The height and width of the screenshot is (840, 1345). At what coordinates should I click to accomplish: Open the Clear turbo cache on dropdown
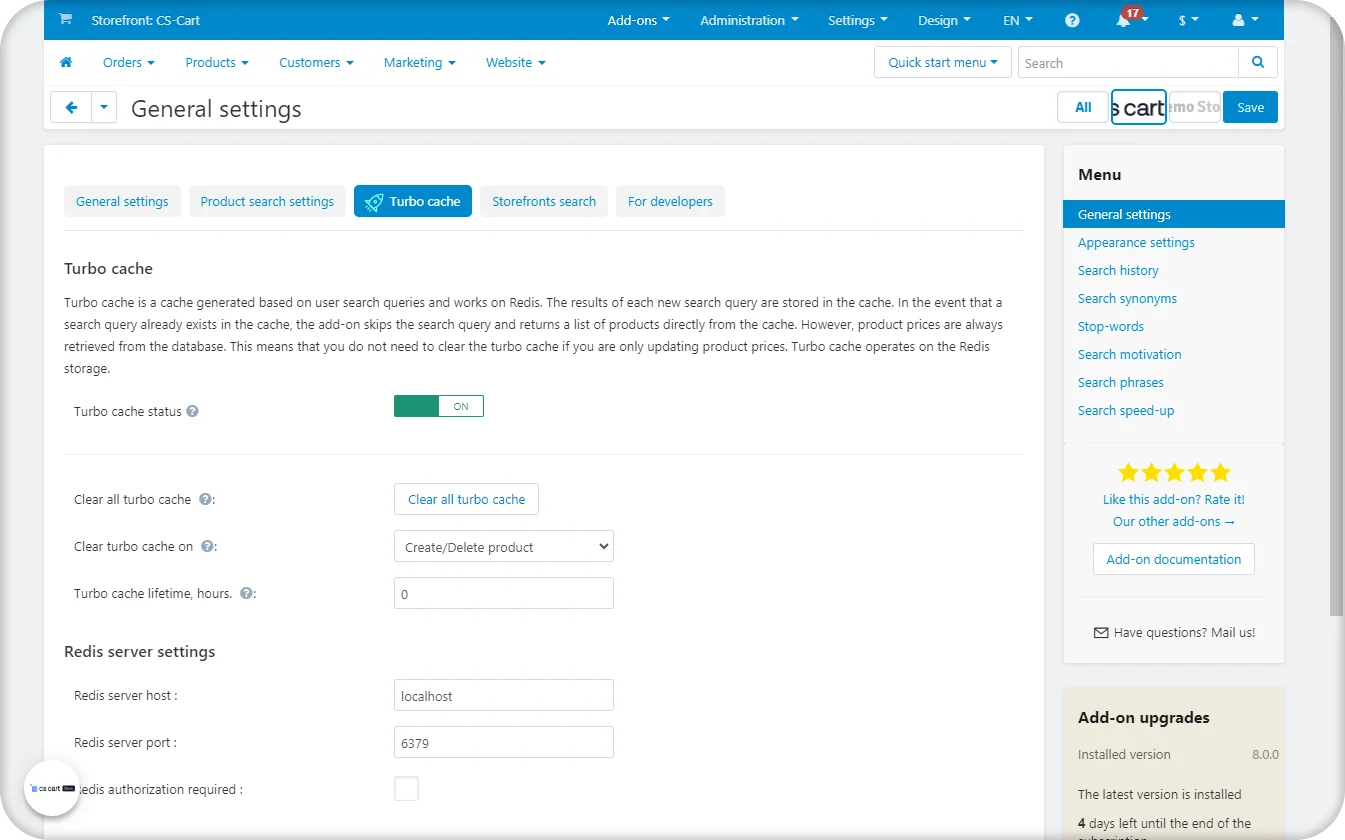tap(503, 547)
